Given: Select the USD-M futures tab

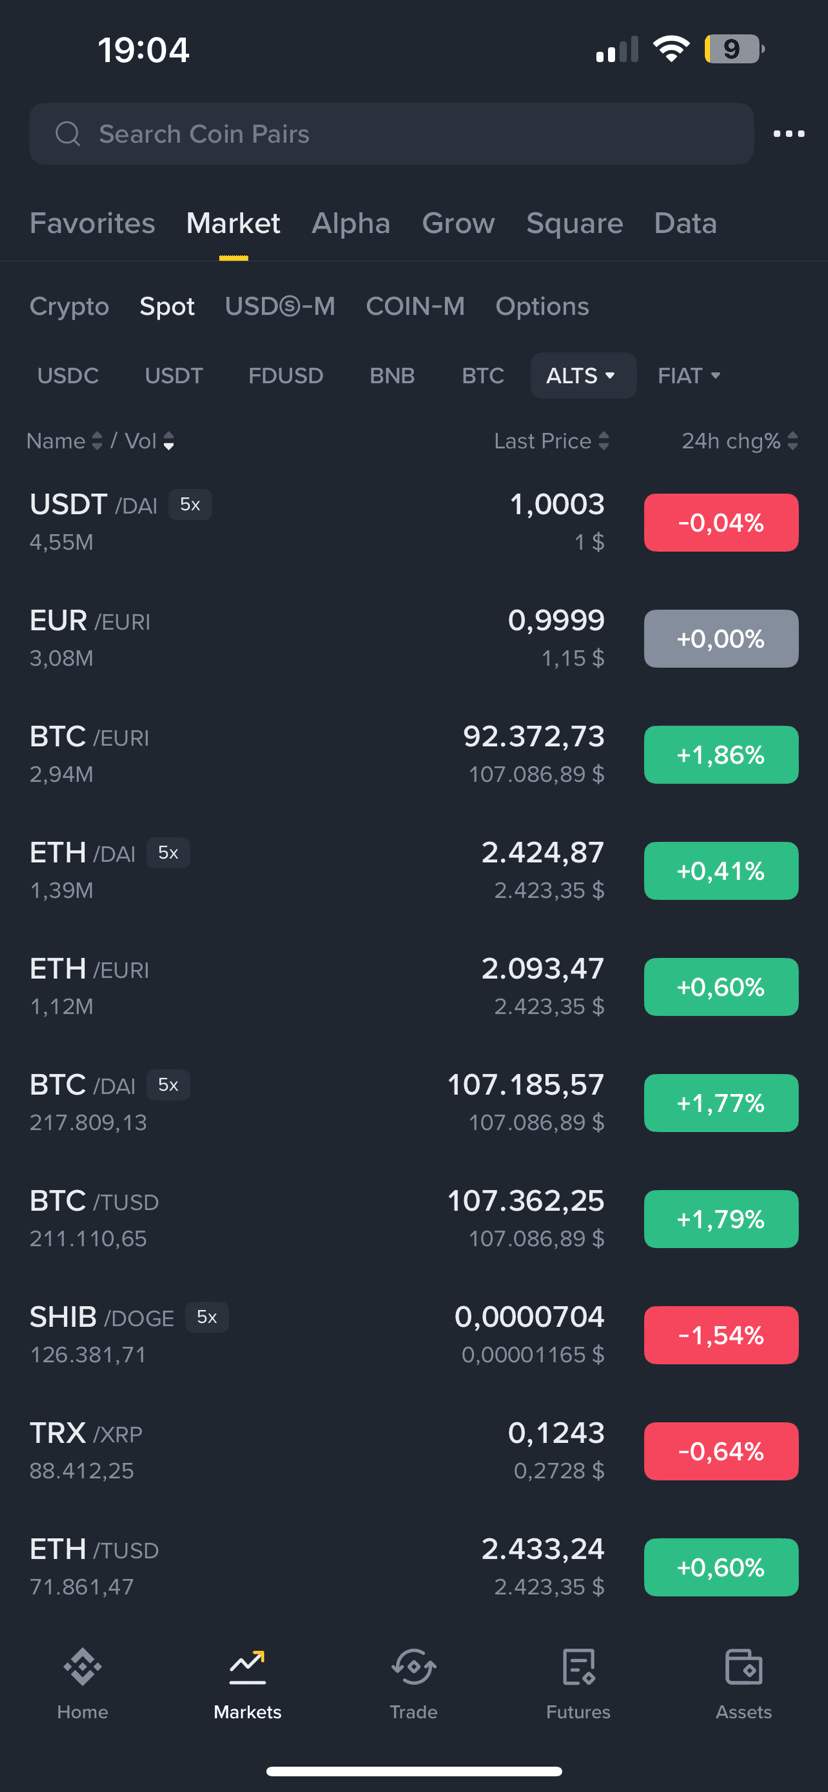Looking at the screenshot, I should point(280,306).
